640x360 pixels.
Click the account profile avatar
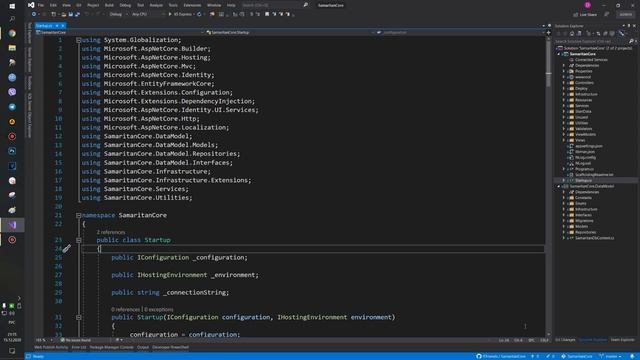(x=587, y=5)
